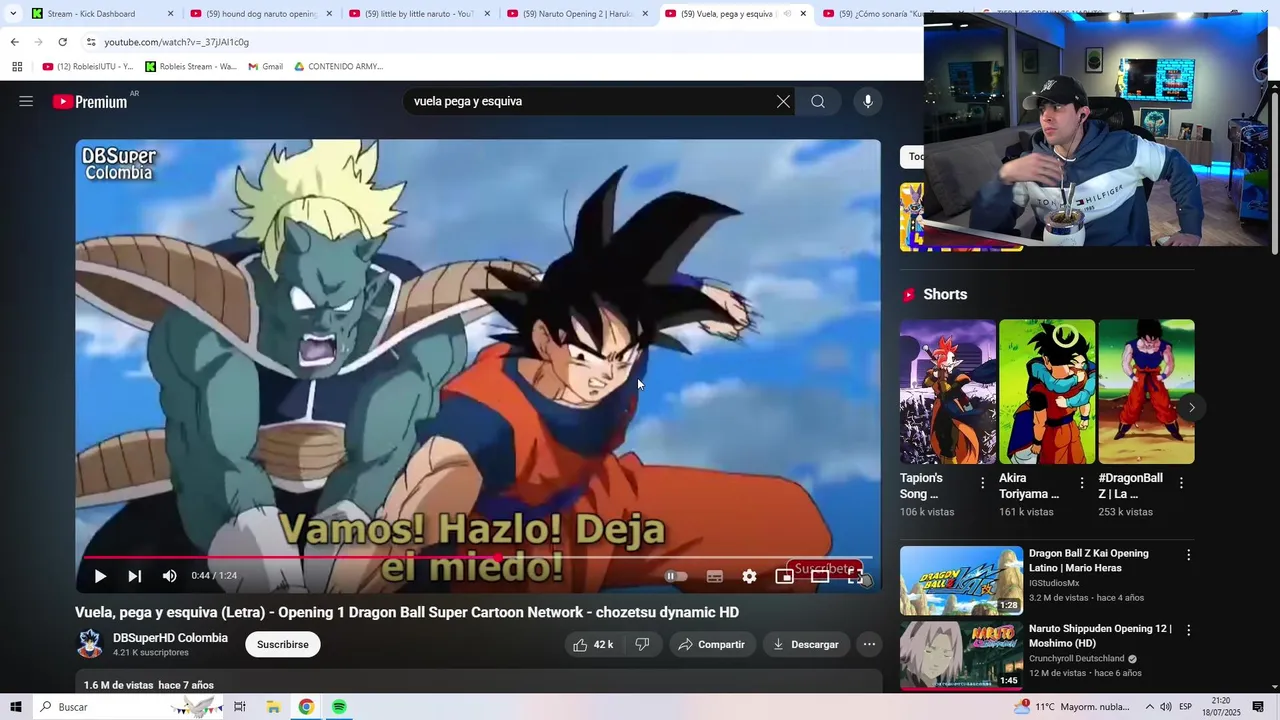The height and width of the screenshot is (720, 1280).
Task: Switch to theater mode view
Action: pos(820,576)
